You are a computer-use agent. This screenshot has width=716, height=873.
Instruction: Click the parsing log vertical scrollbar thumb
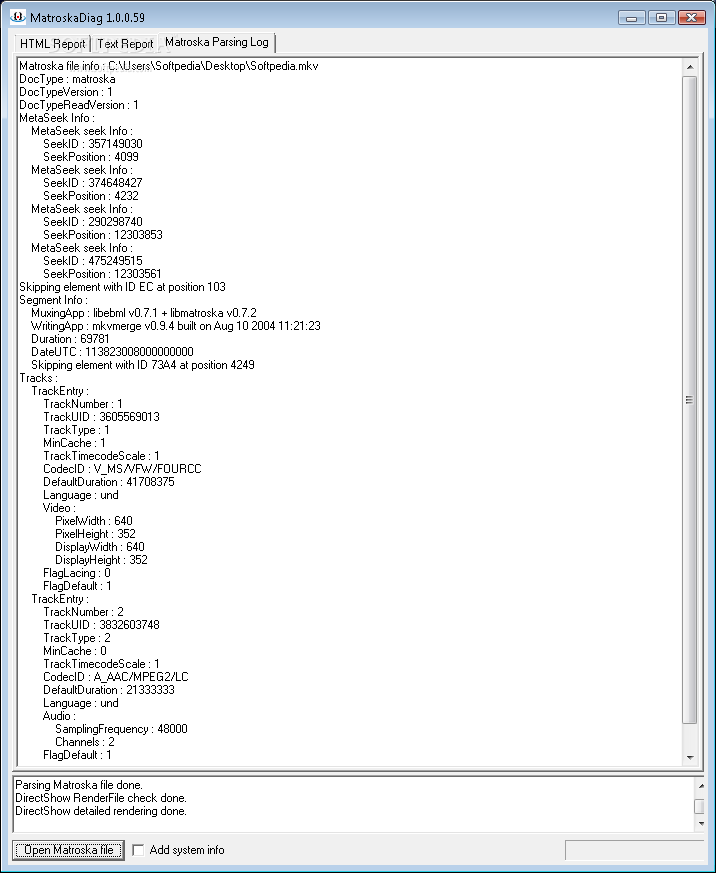(690, 400)
